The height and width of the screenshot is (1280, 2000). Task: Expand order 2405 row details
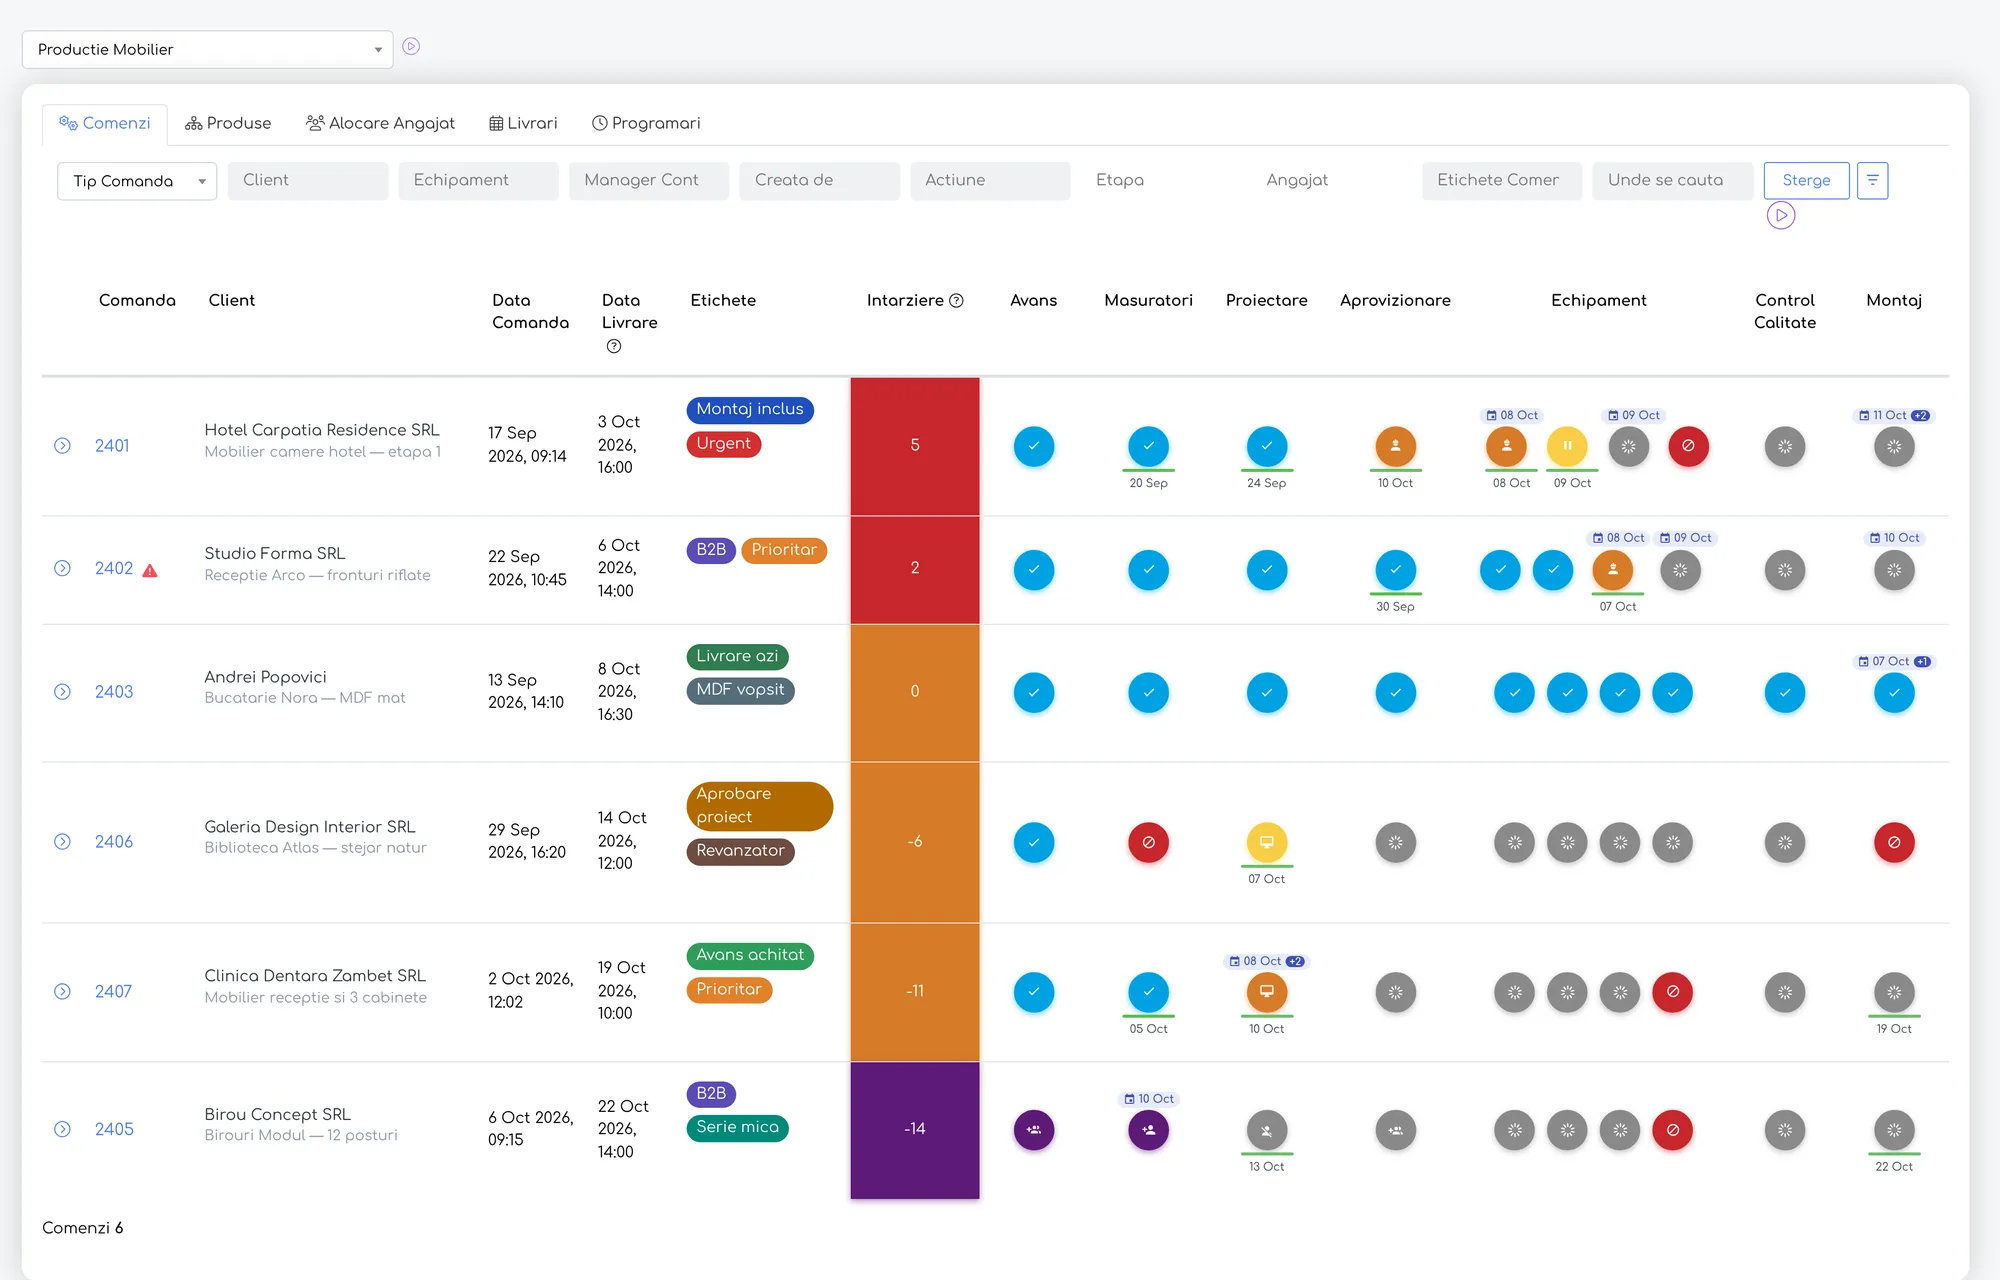(x=62, y=1129)
